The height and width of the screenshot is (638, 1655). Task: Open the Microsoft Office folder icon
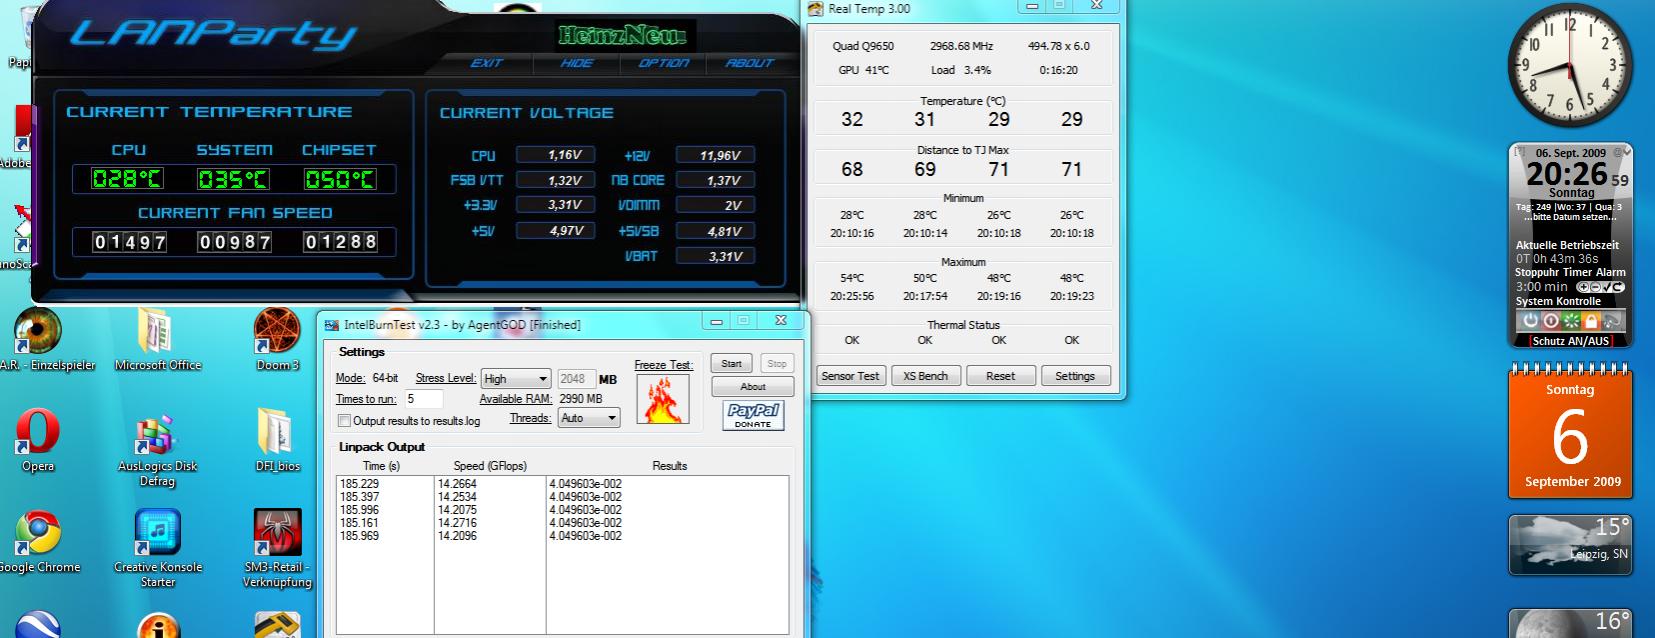click(157, 332)
